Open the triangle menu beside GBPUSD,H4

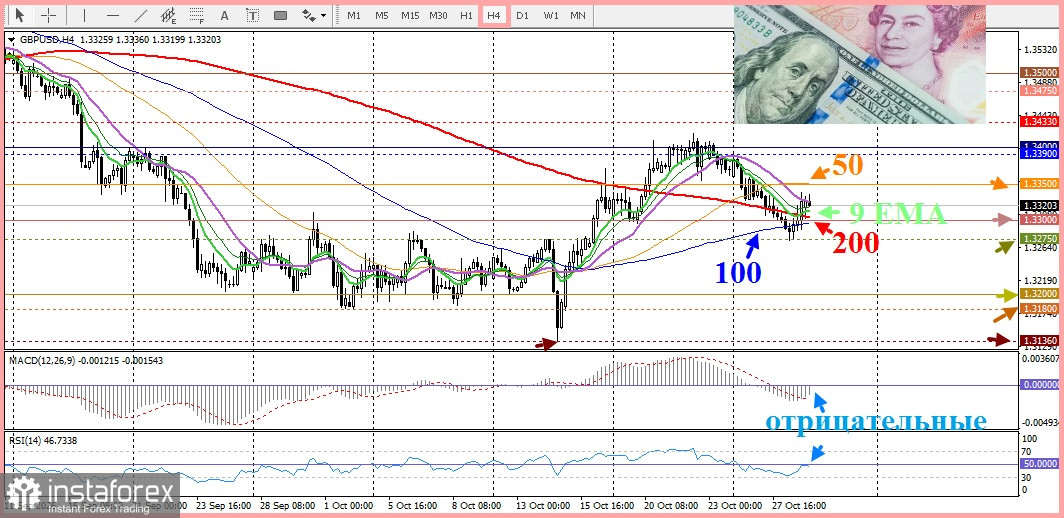pos(11,40)
